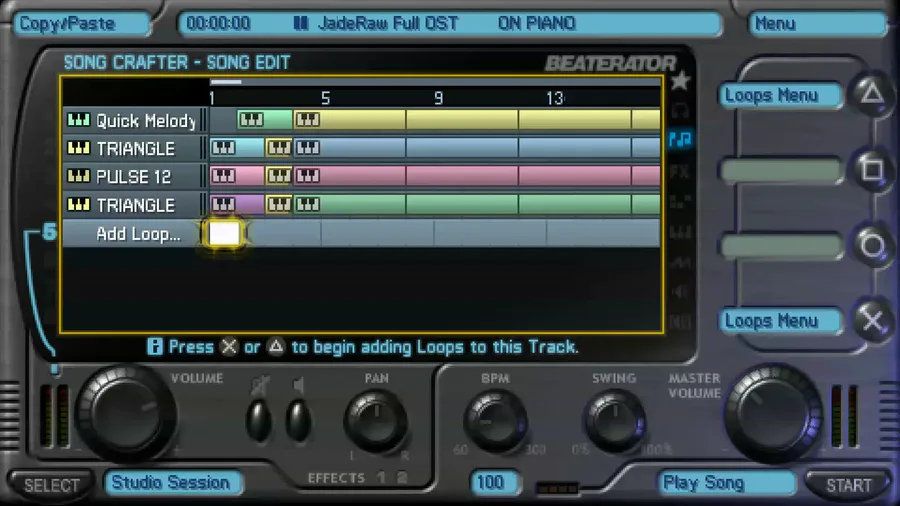Click the BPM knob
Viewport: 900px width, 506px height.
(x=495, y=421)
